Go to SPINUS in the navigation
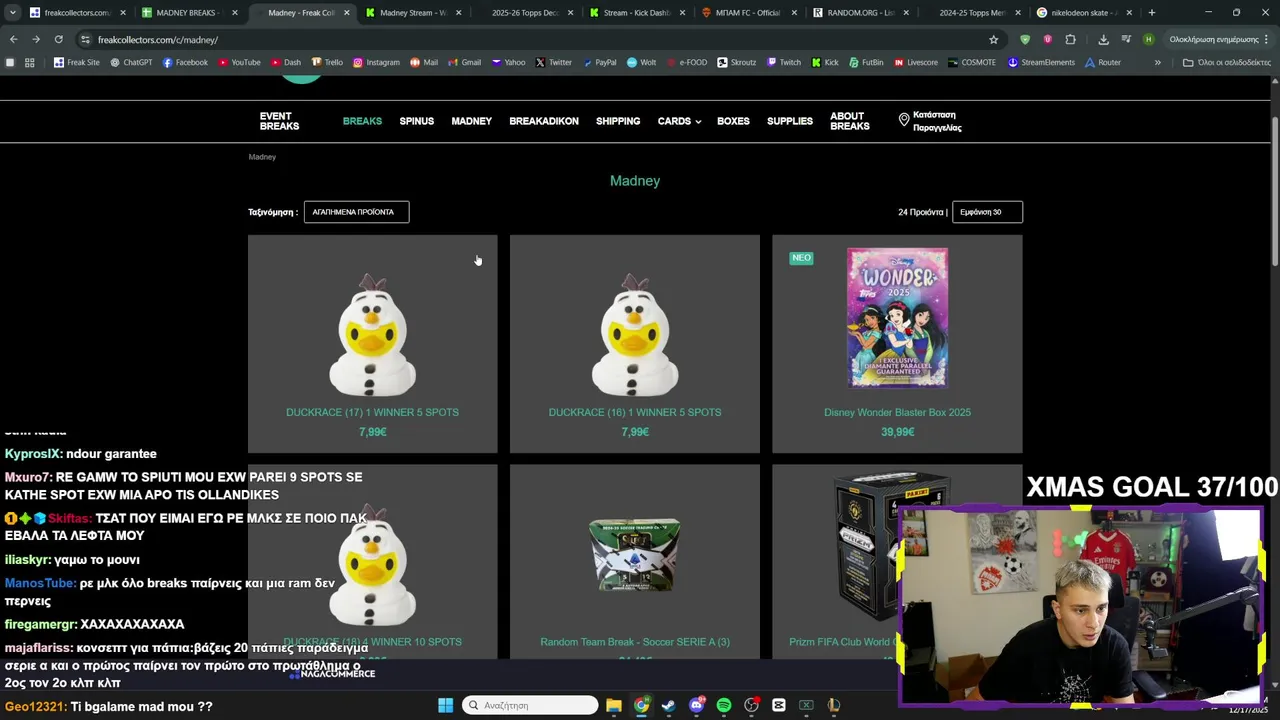The width and height of the screenshot is (1280, 720). click(416, 121)
